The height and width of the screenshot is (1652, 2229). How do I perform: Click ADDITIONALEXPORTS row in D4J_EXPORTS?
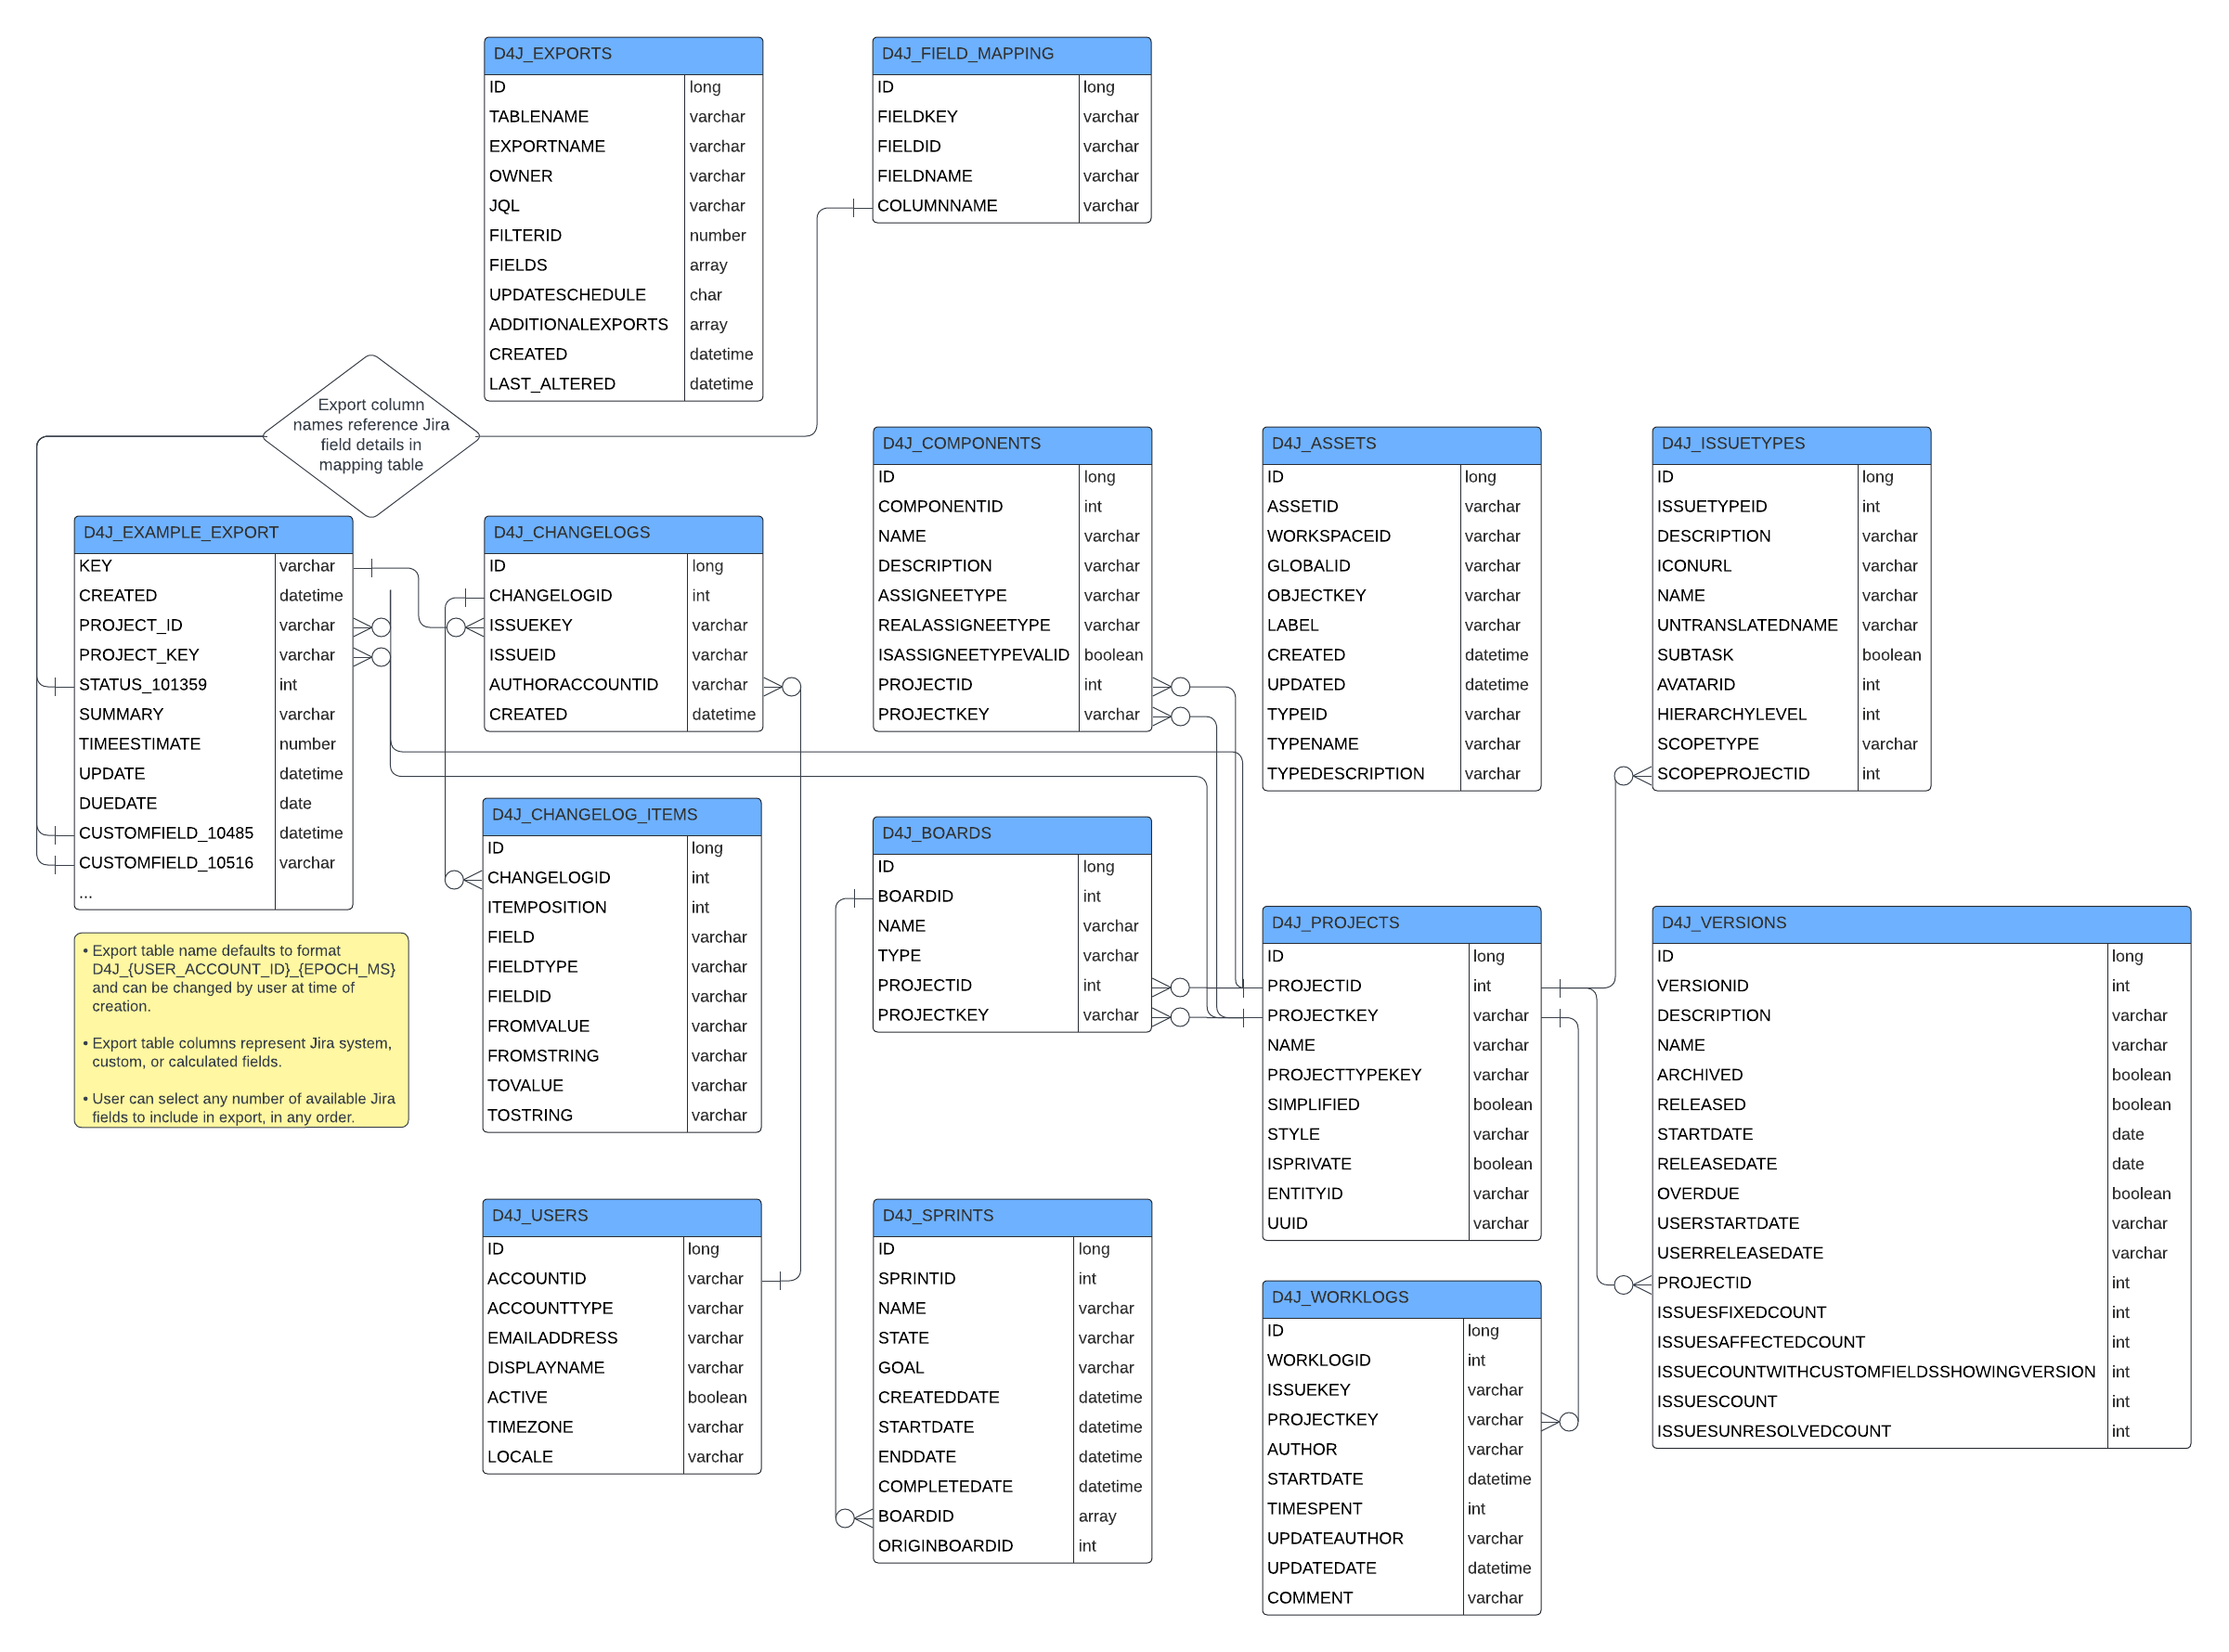(623, 325)
